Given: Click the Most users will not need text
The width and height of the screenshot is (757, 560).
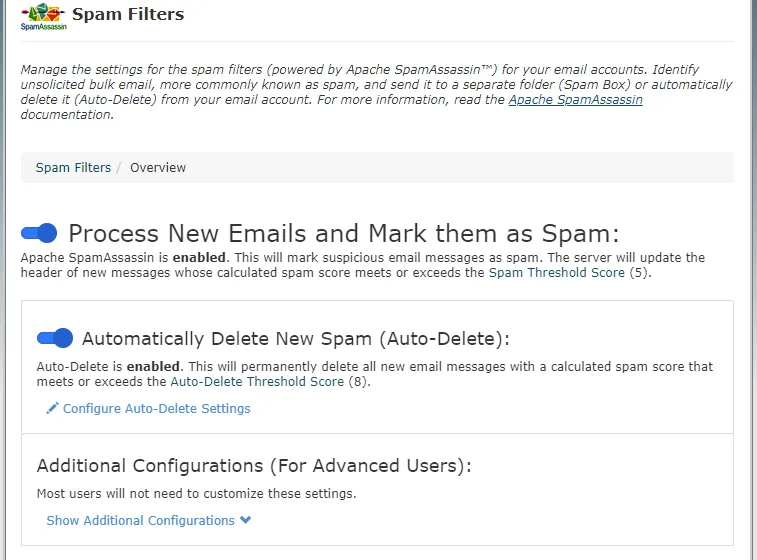Looking at the screenshot, I should click(196, 493).
